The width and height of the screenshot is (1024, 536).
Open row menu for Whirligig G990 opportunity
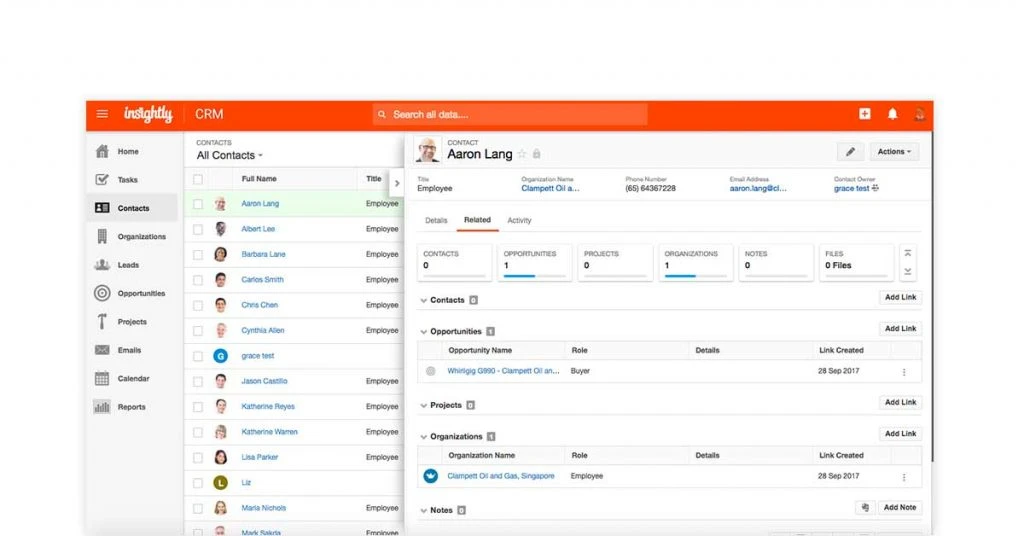point(904,371)
